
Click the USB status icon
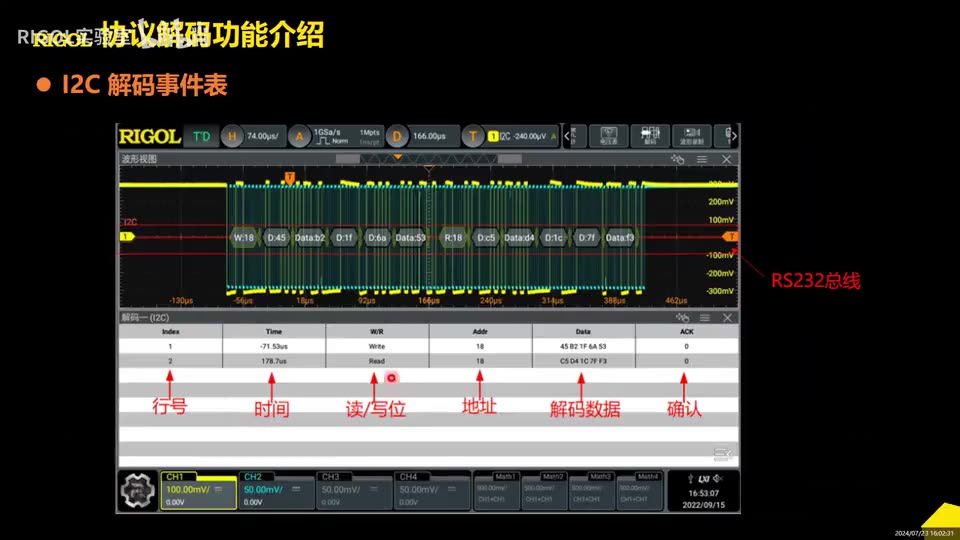[691, 479]
